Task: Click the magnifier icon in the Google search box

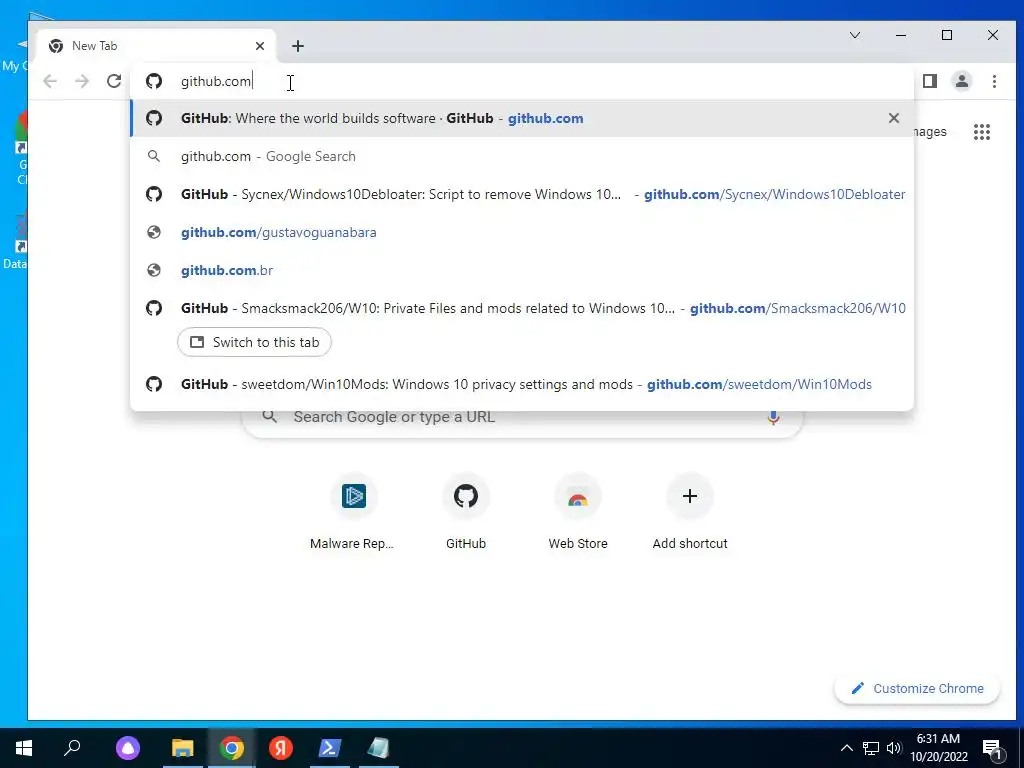Action: point(270,416)
